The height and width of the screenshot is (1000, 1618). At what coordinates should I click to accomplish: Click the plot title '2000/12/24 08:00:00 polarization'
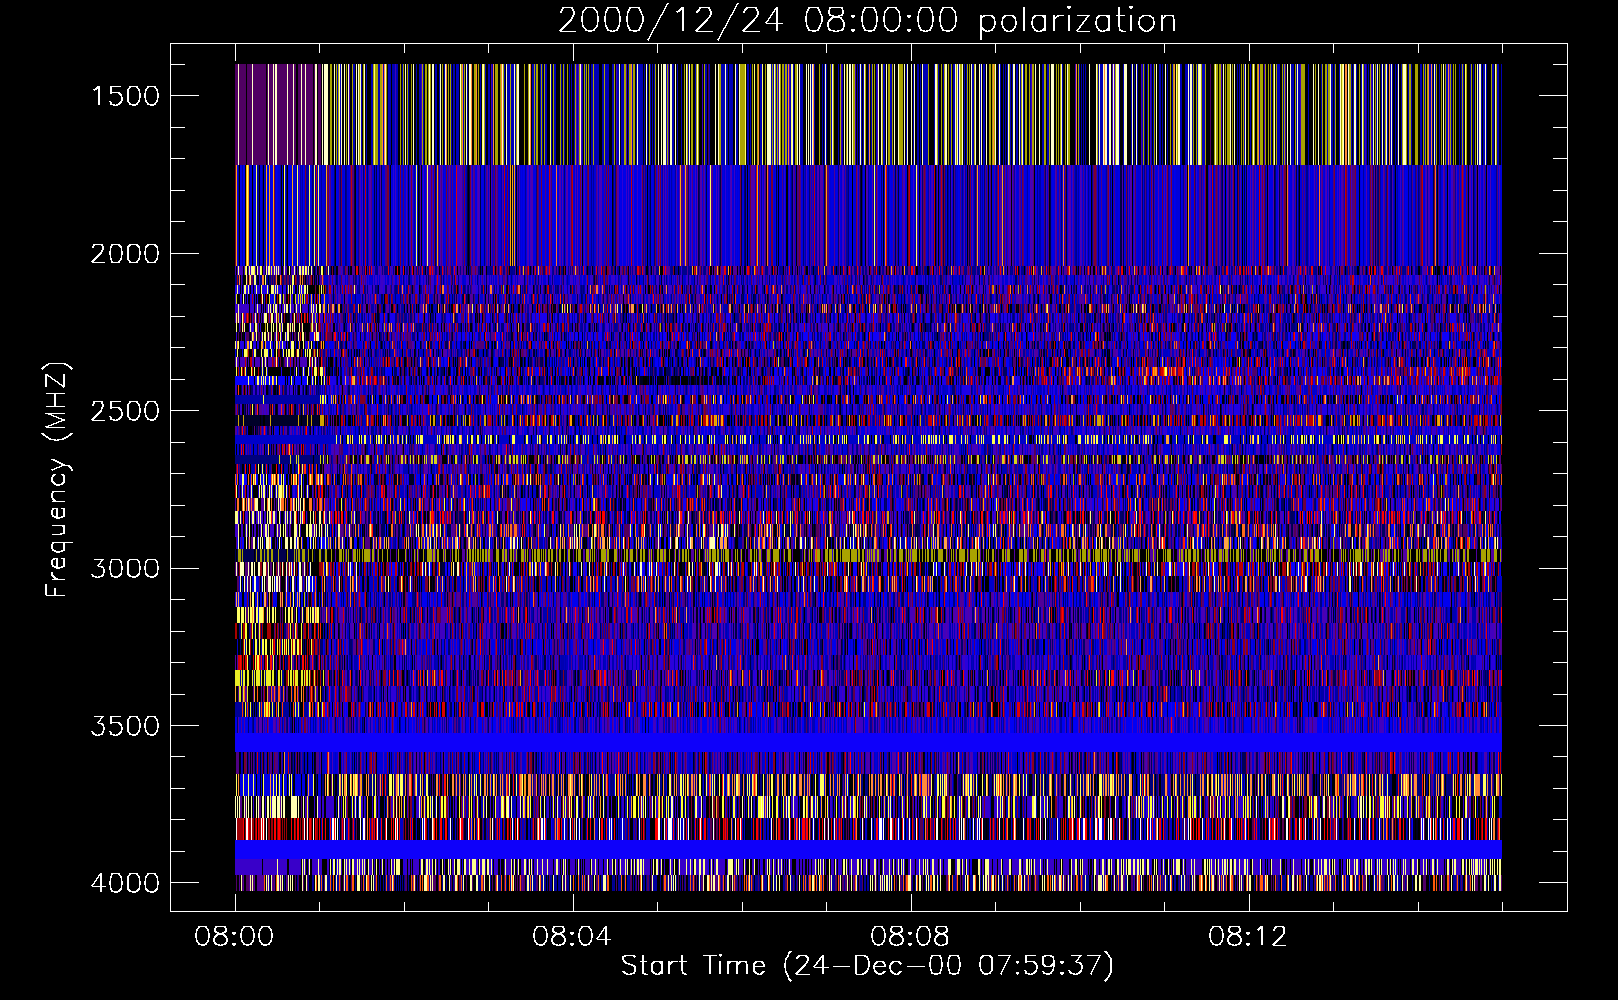tap(867, 21)
